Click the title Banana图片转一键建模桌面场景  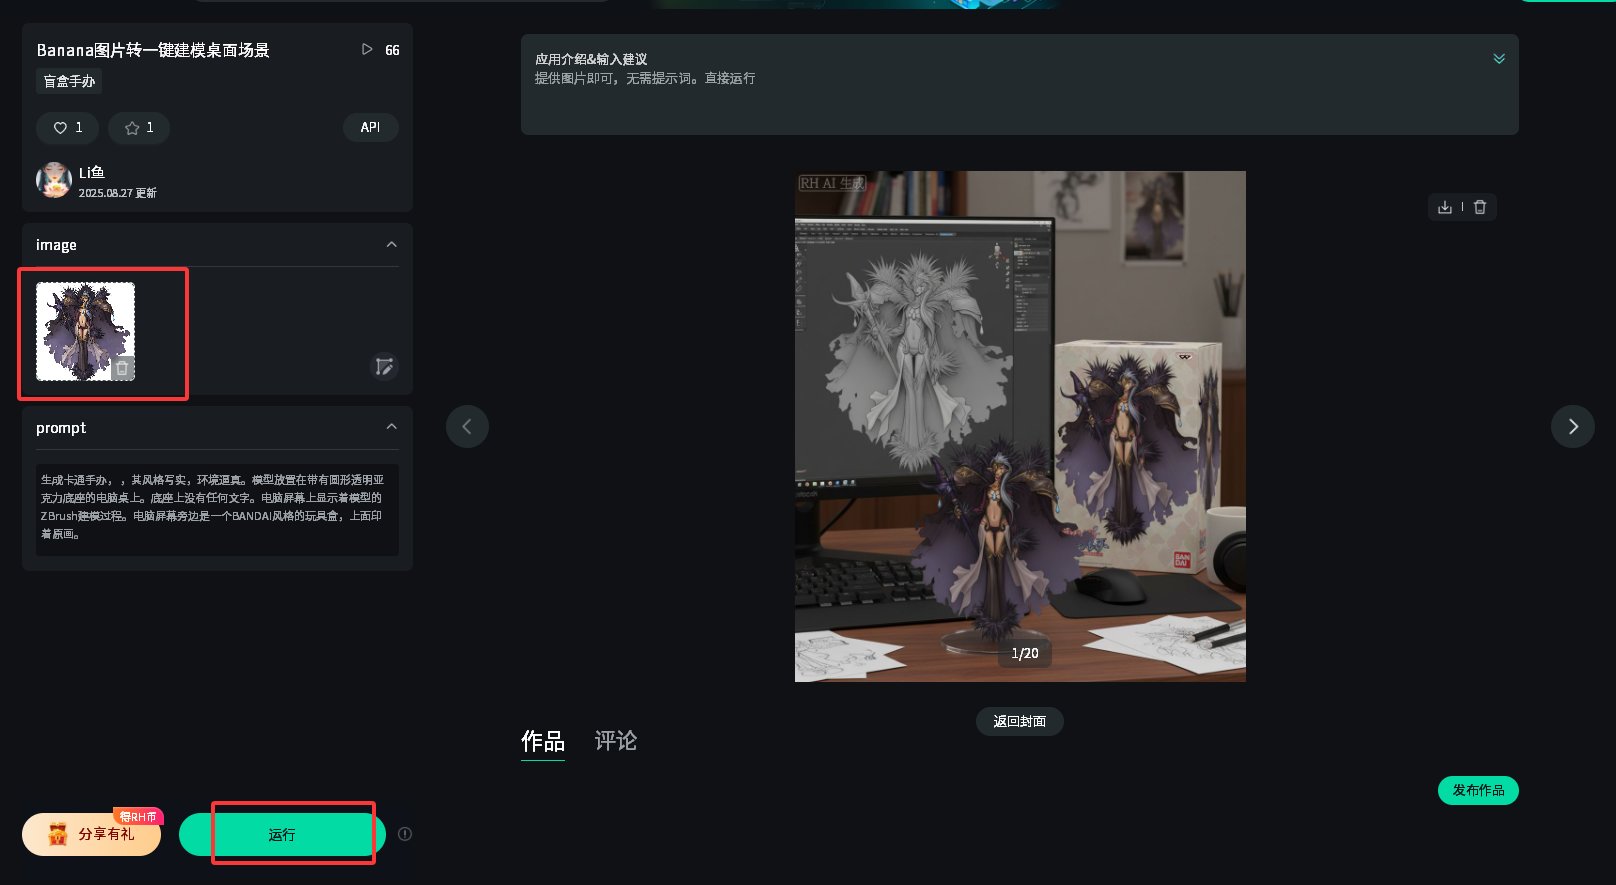coord(153,50)
